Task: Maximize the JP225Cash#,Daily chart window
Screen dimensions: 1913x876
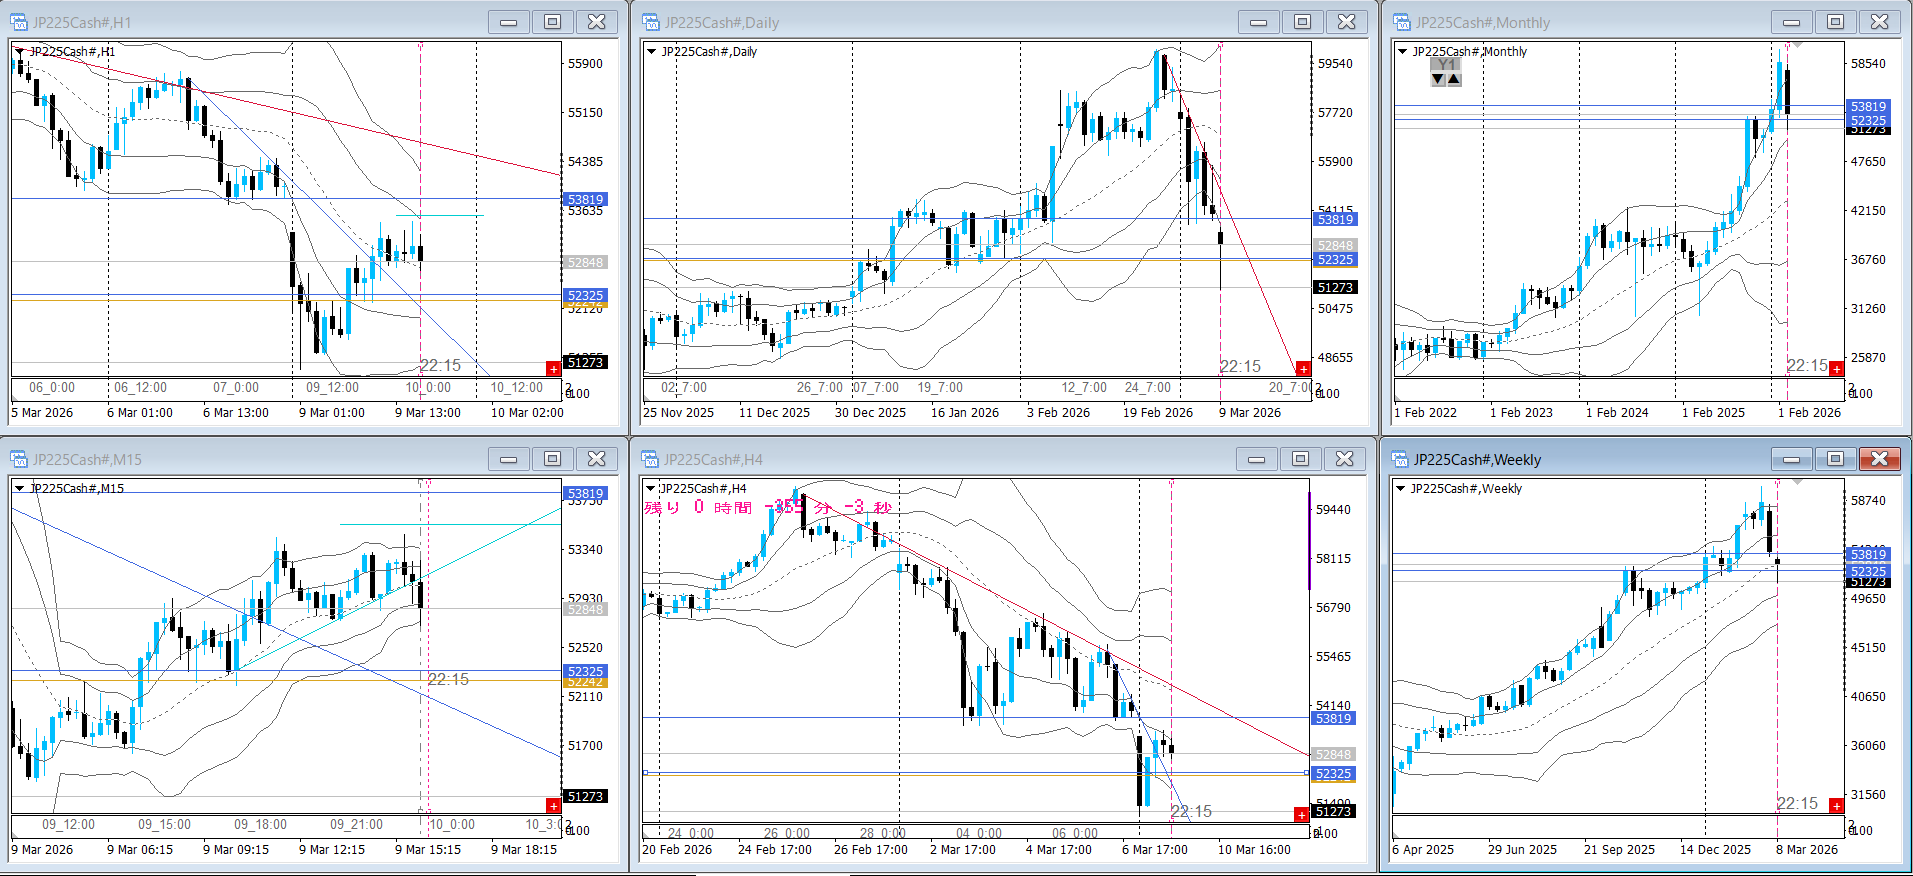Action: tap(1302, 22)
